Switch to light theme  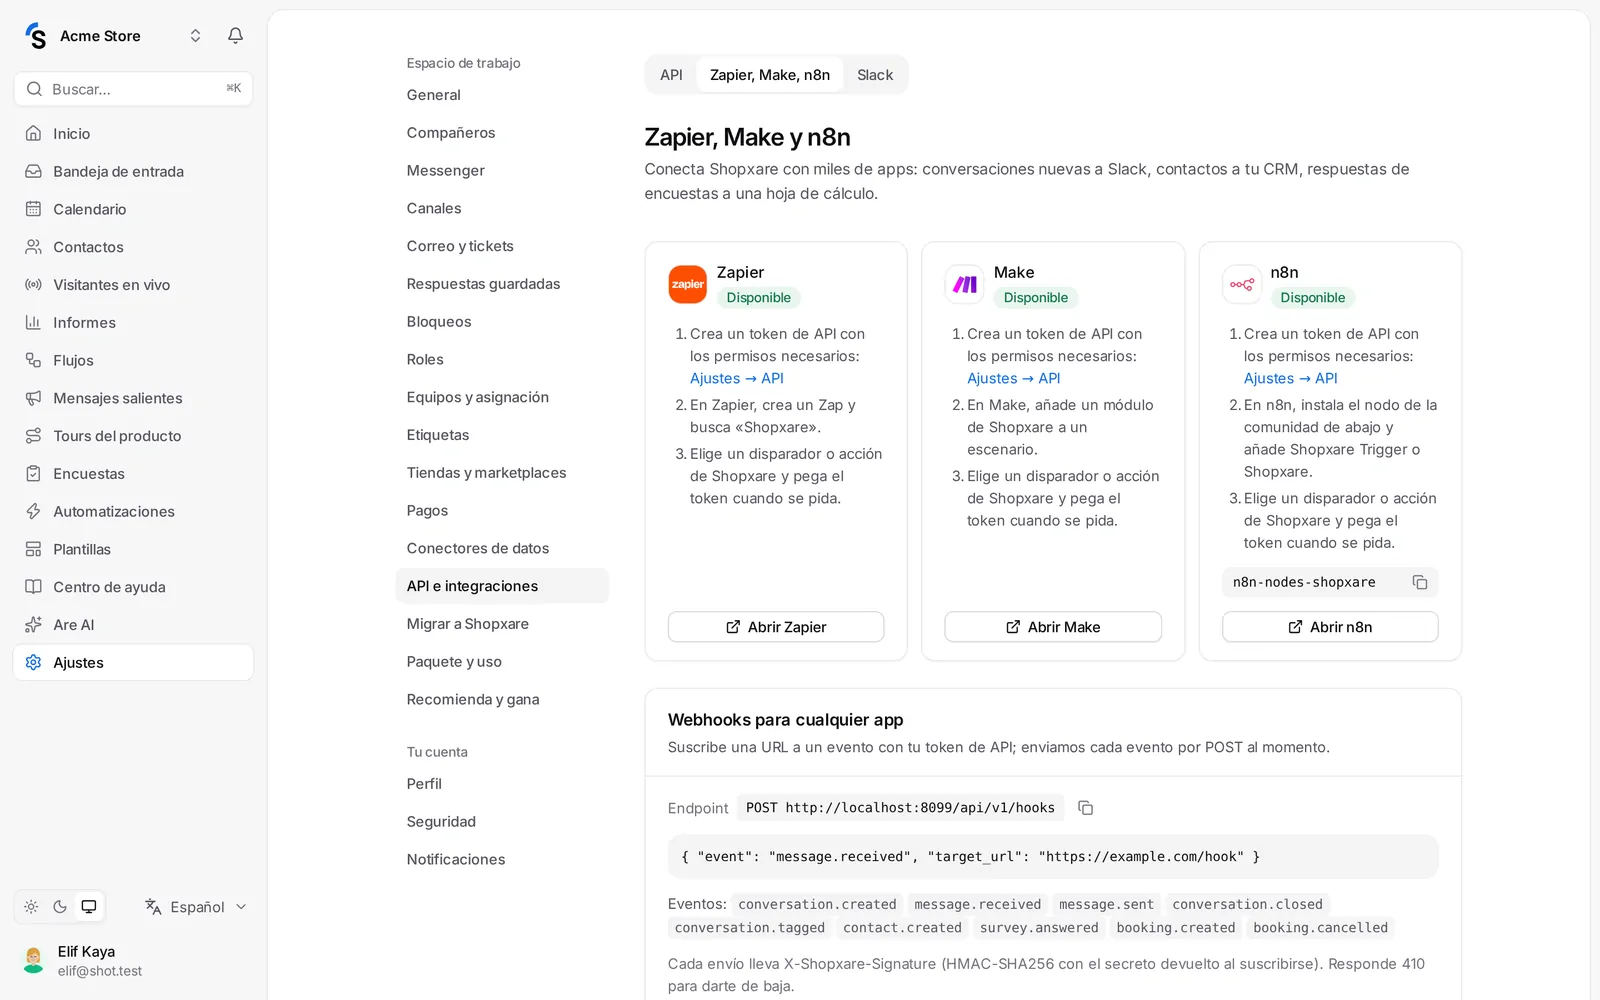[31, 907]
